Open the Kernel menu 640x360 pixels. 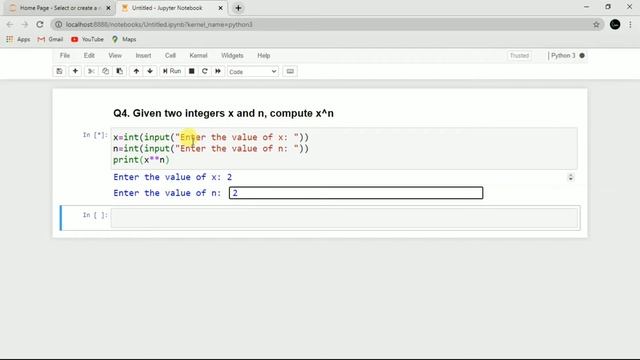point(198,56)
